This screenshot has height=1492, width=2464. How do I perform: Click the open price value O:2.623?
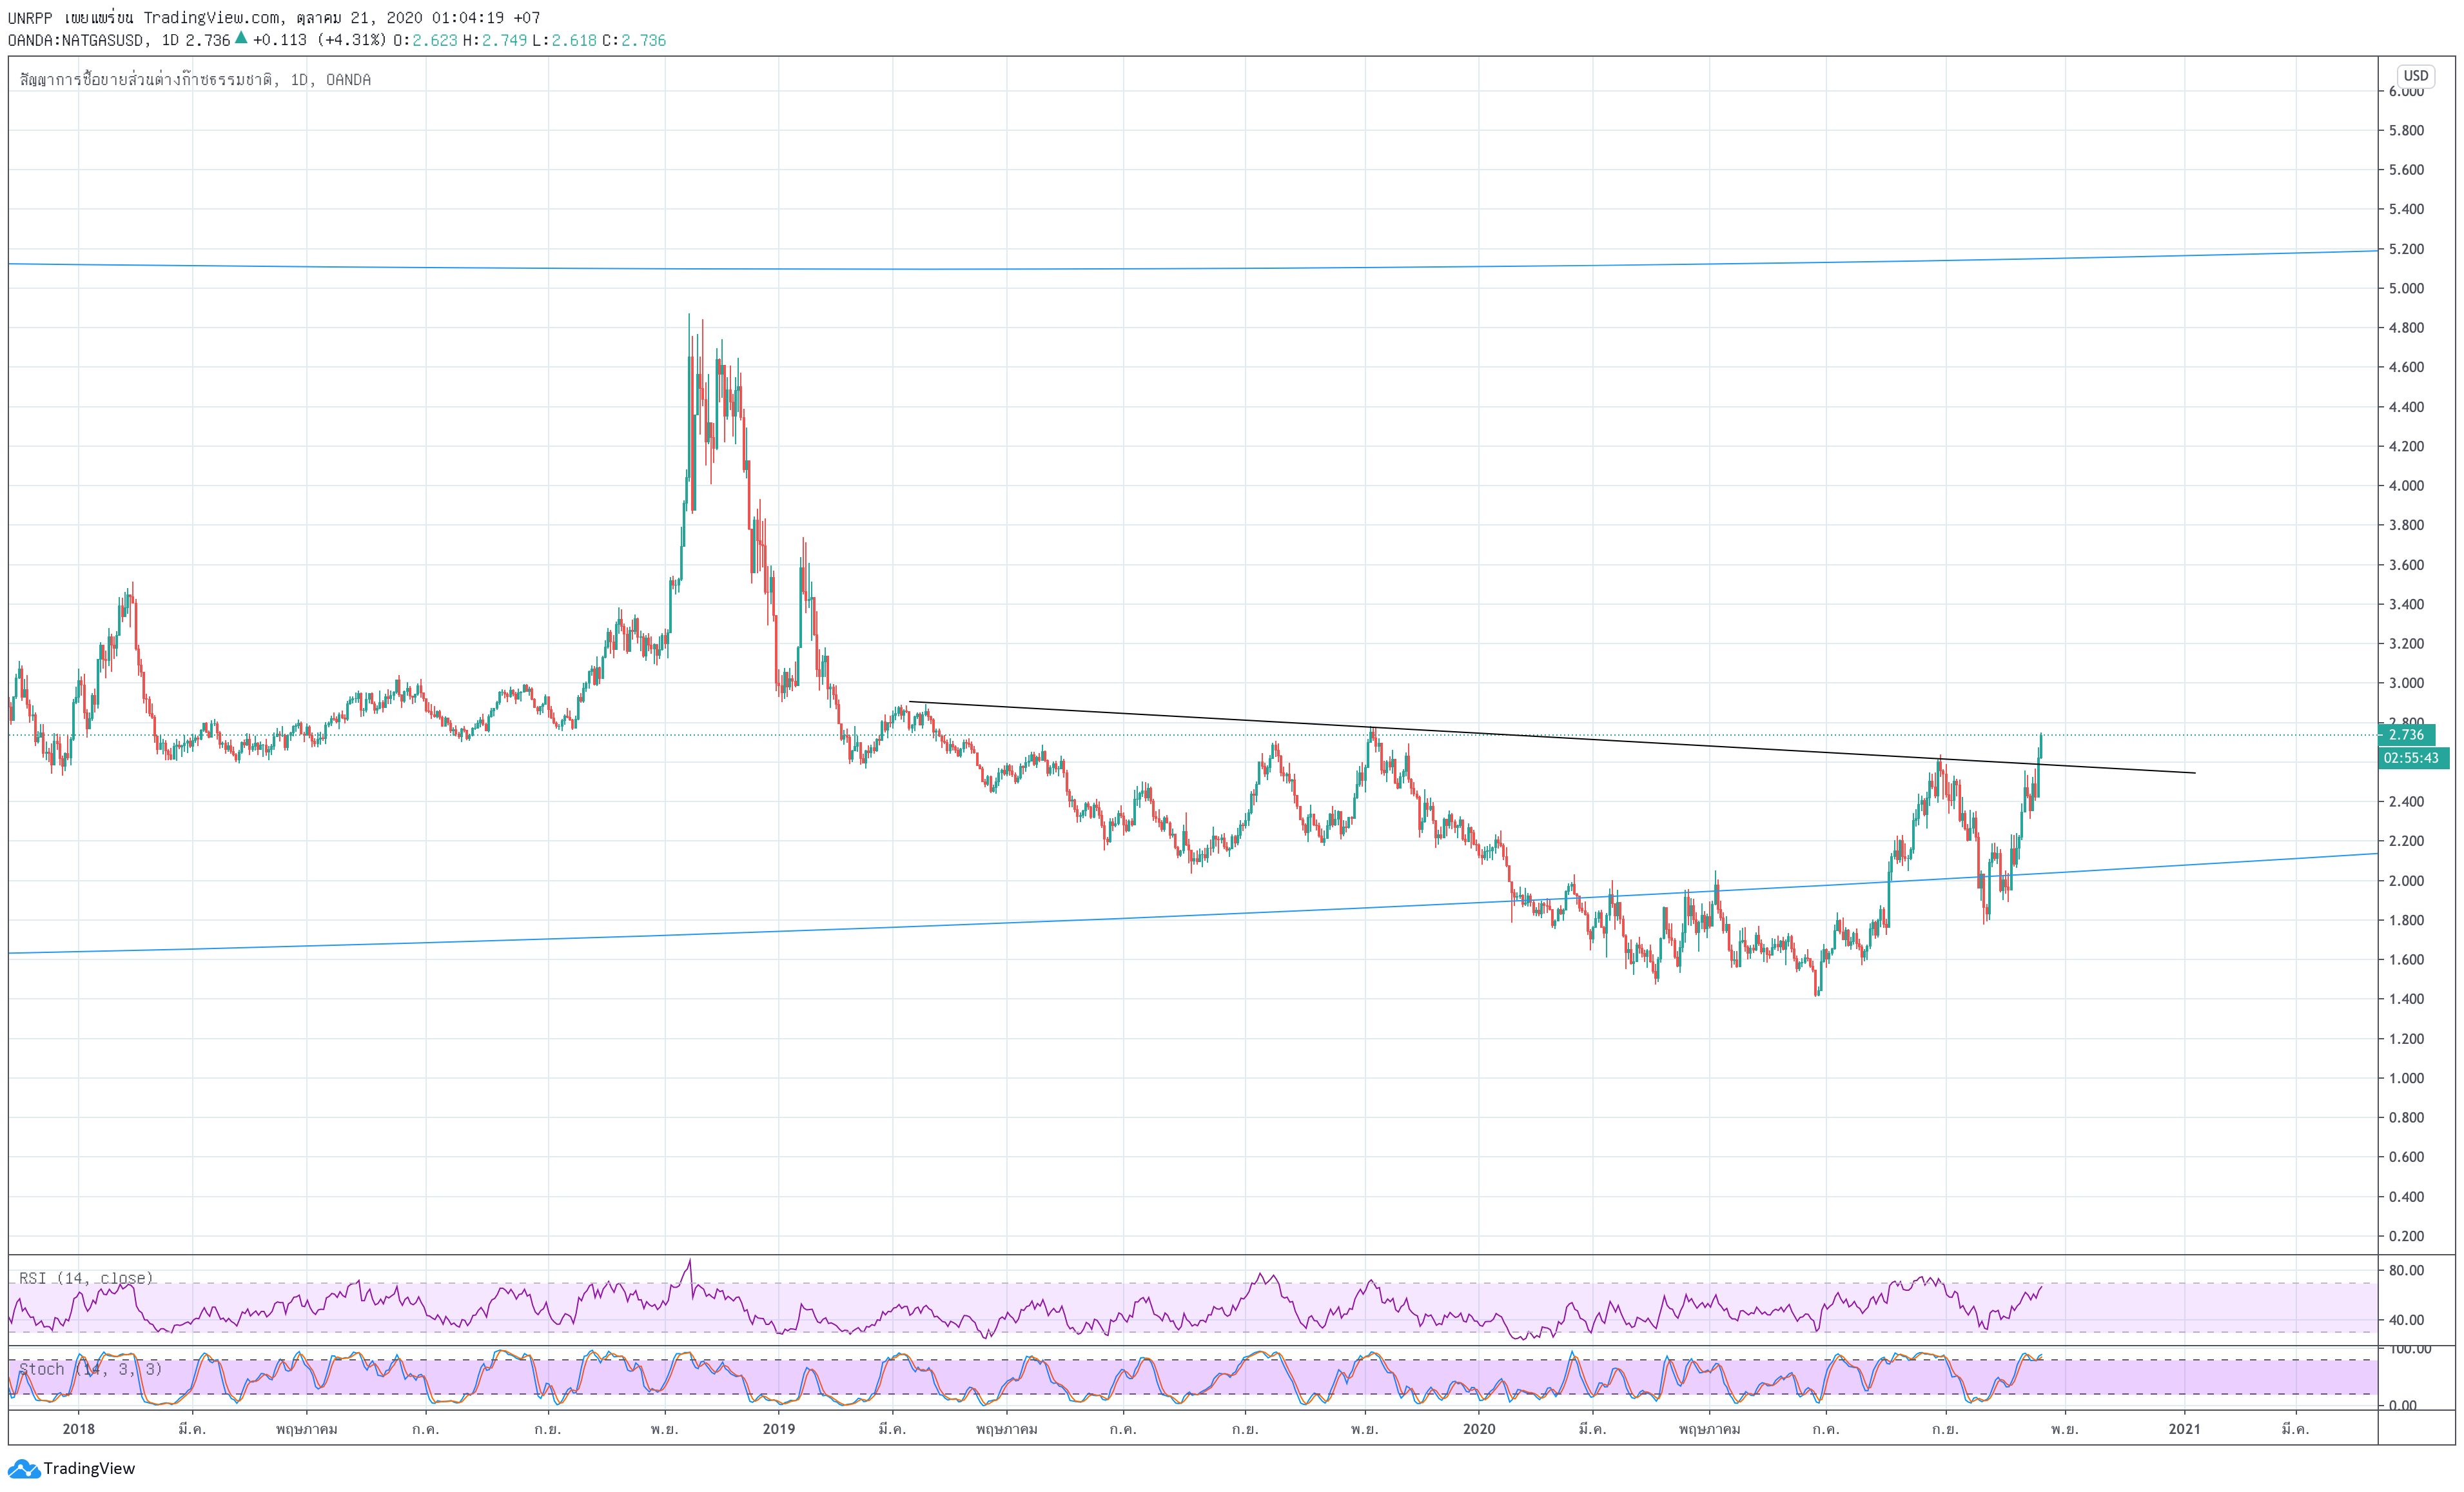425,40
